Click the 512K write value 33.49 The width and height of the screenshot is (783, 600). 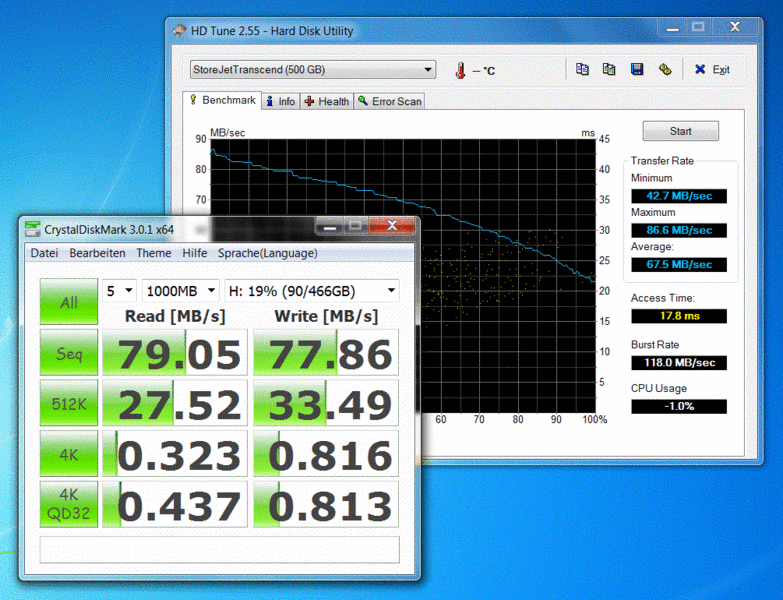[326, 403]
